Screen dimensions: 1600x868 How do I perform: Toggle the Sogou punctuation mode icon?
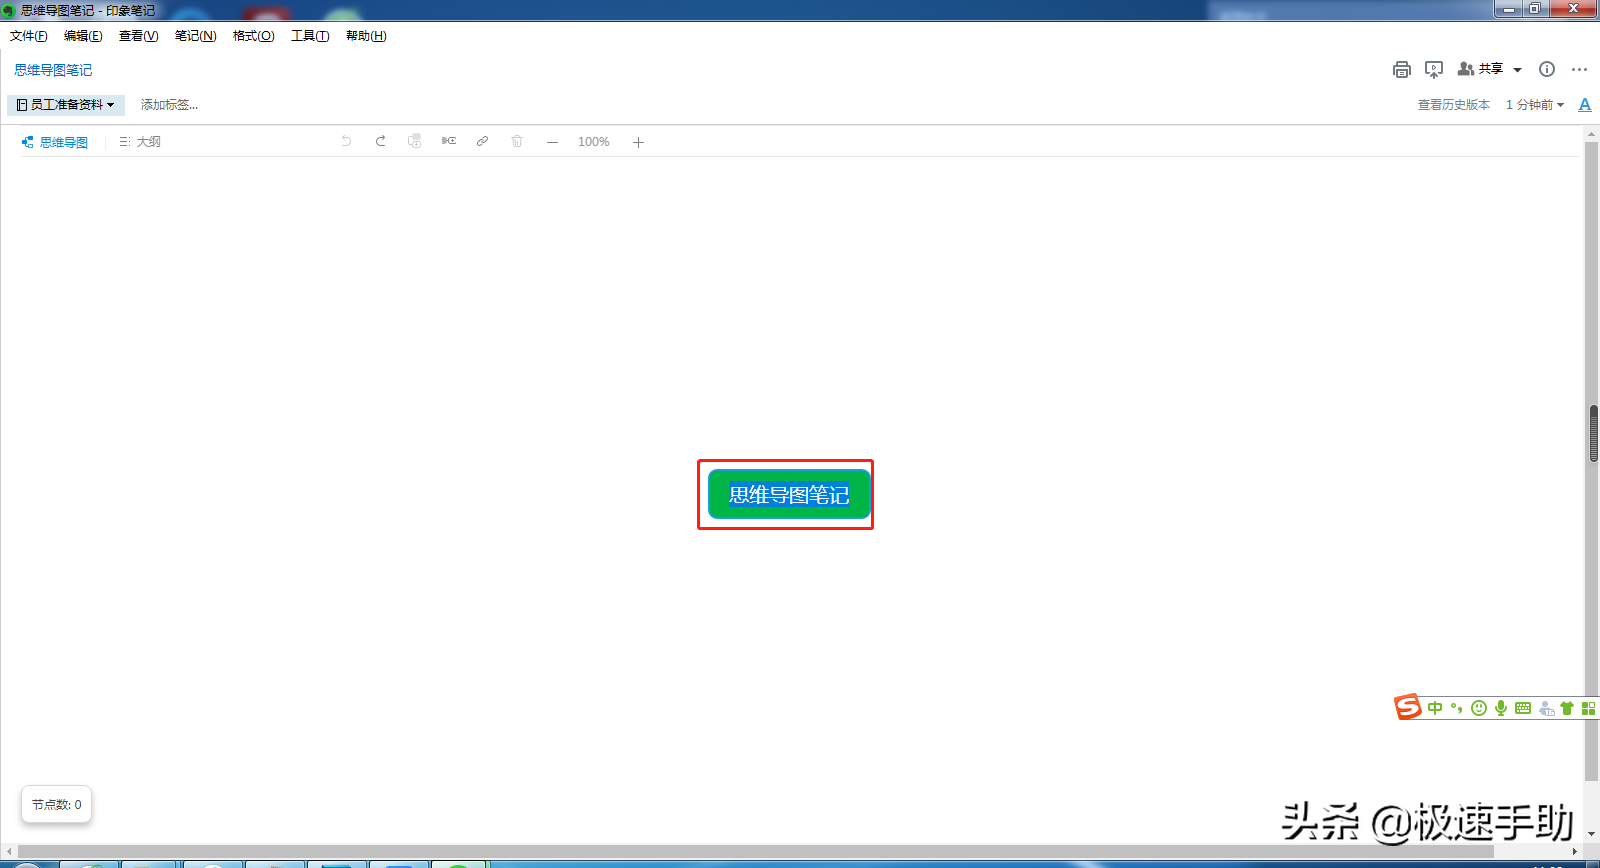1457,708
